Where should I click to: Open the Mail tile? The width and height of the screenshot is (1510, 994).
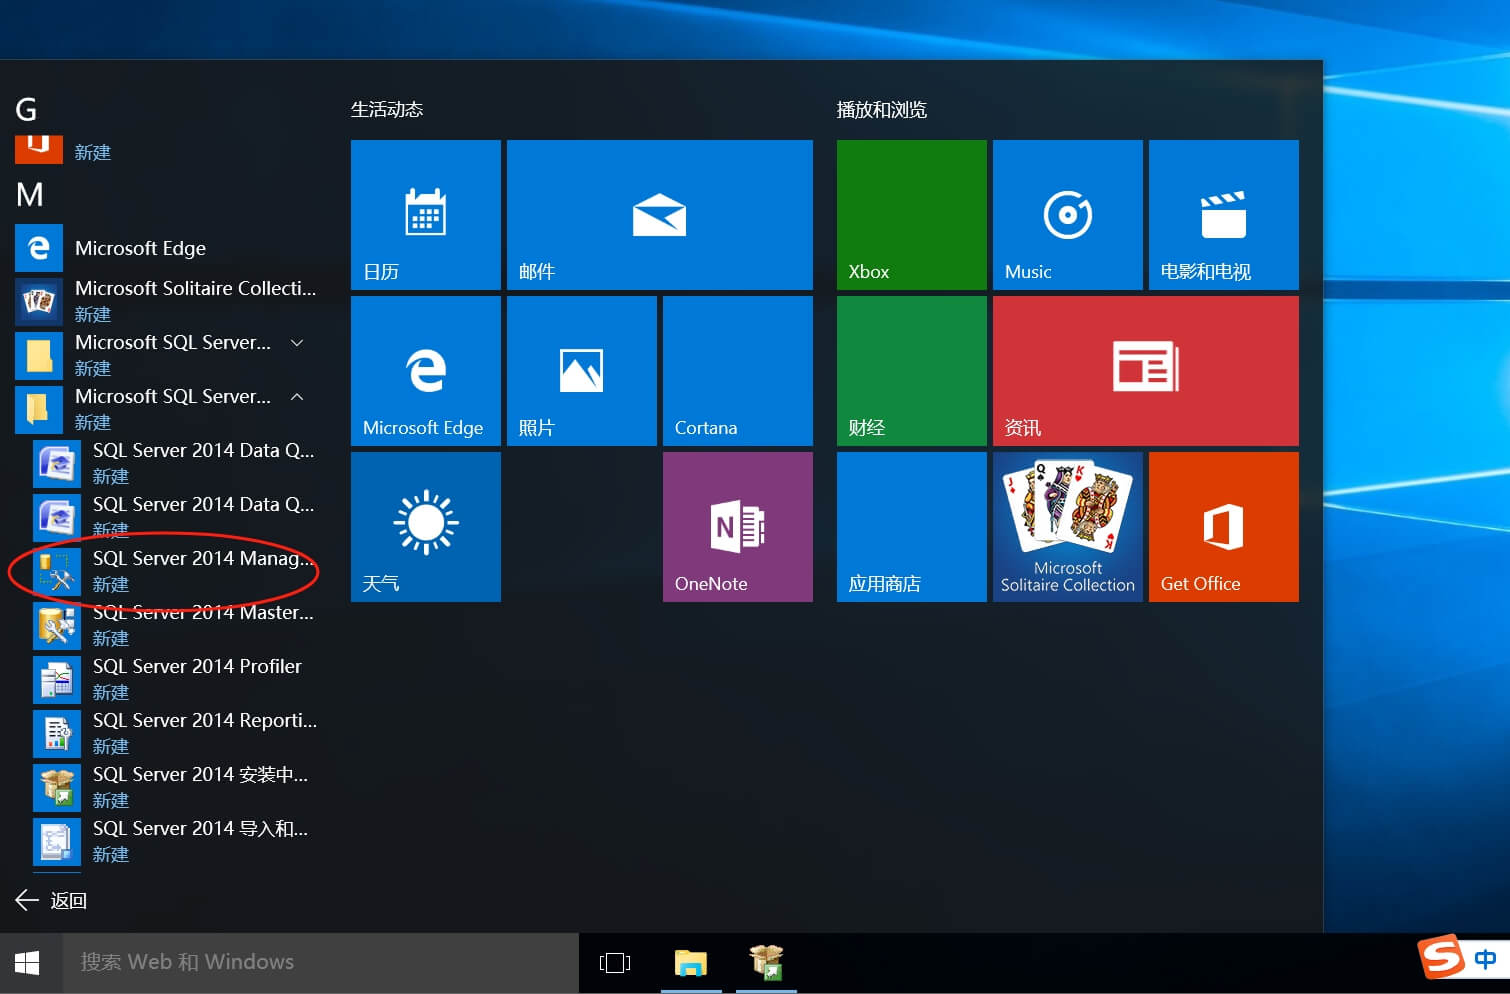[x=659, y=215]
